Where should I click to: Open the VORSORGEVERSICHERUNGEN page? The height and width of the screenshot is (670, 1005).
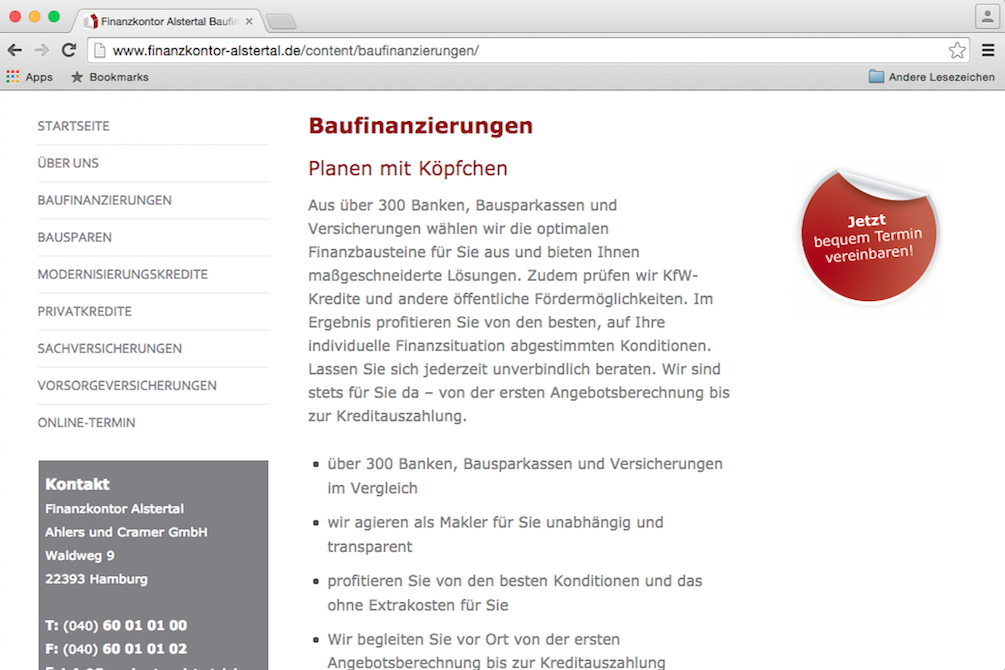(127, 385)
